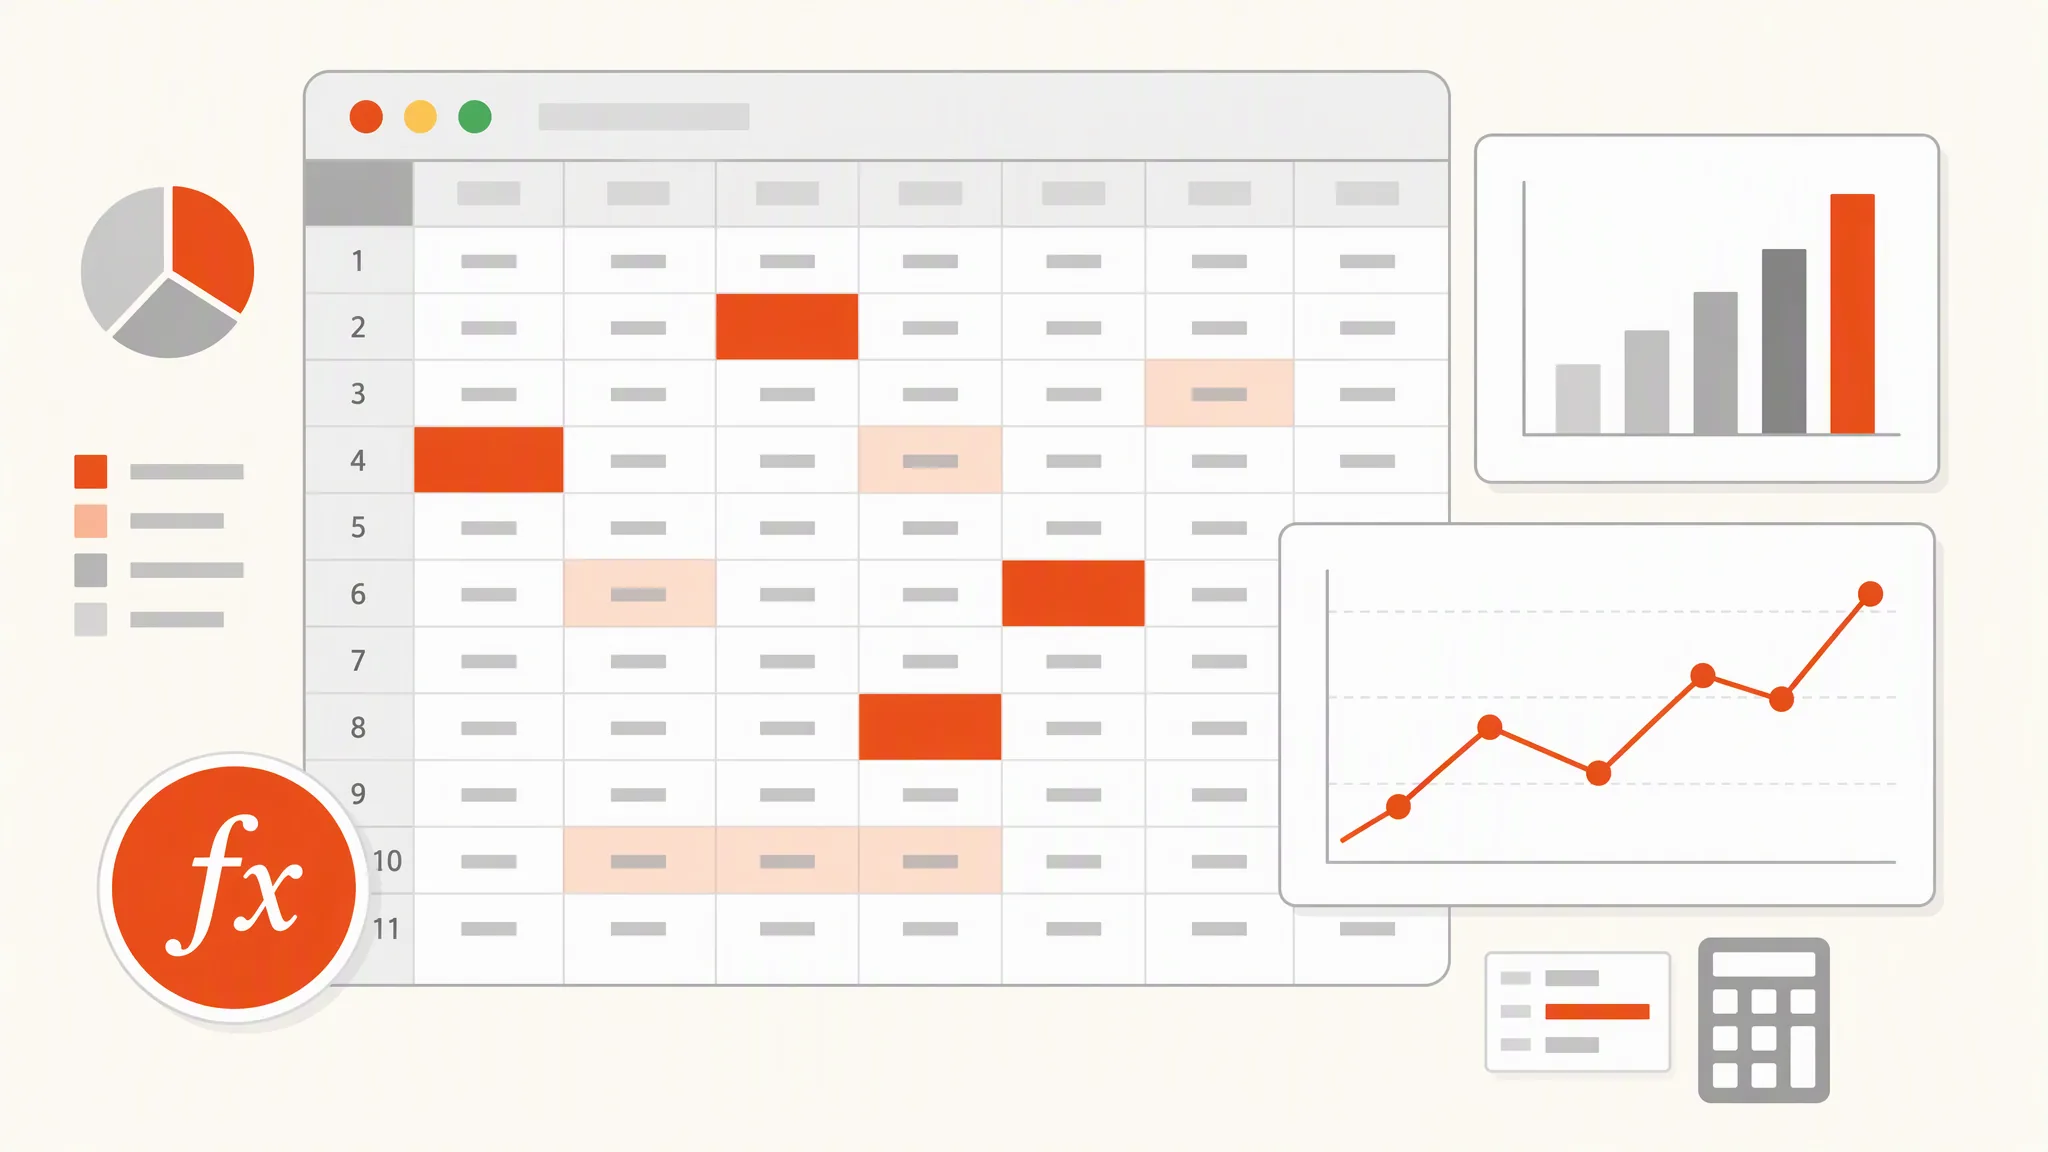Image resolution: width=2048 pixels, height=1152 pixels.
Task: Select row header 10
Action: pos(386,861)
